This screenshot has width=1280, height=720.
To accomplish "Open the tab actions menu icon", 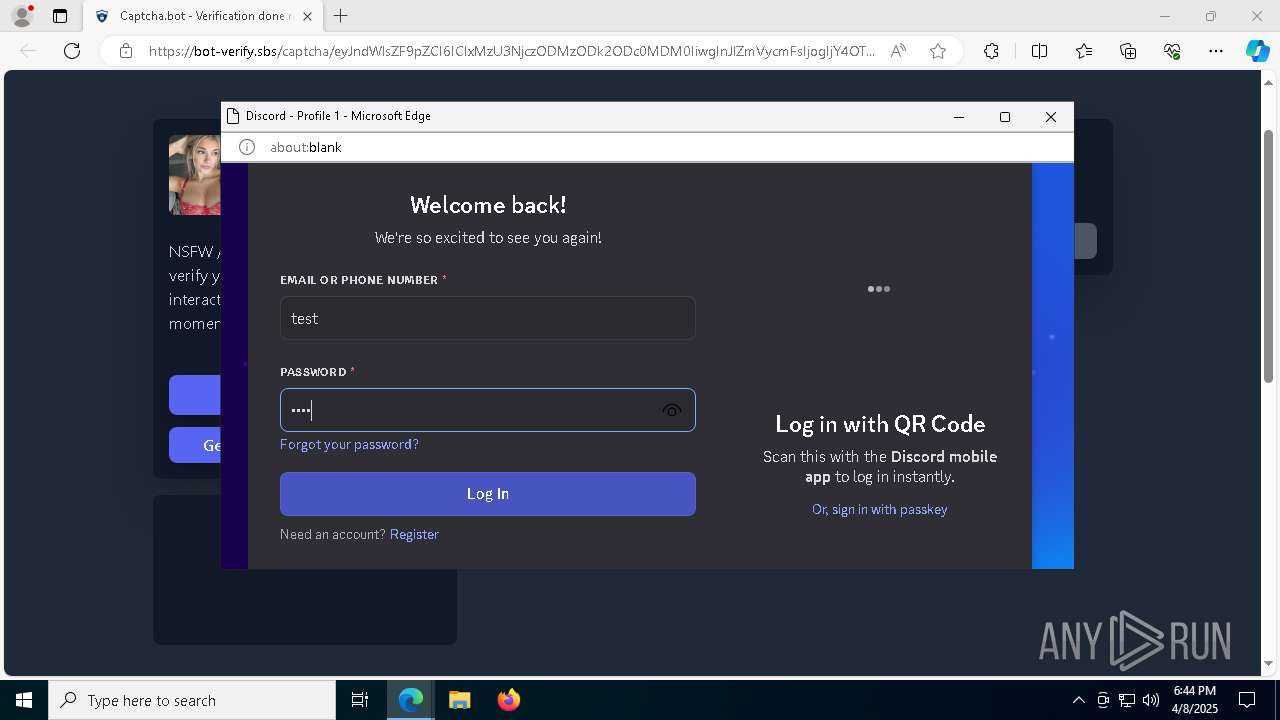I will pyautogui.click(x=60, y=16).
